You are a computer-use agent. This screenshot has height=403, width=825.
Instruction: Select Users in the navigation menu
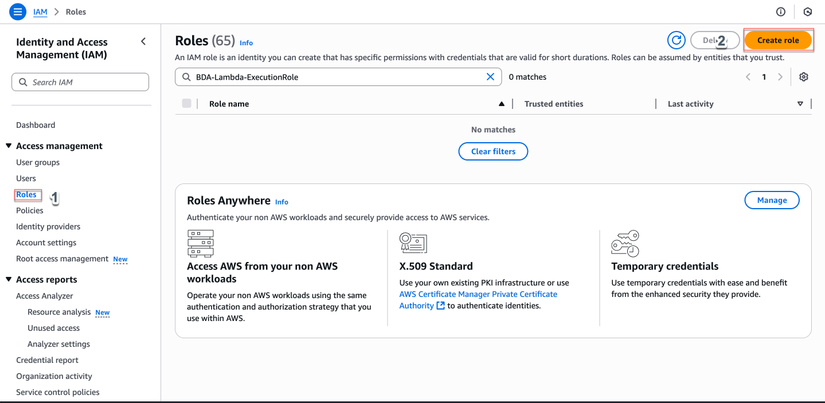(x=26, y=178)
